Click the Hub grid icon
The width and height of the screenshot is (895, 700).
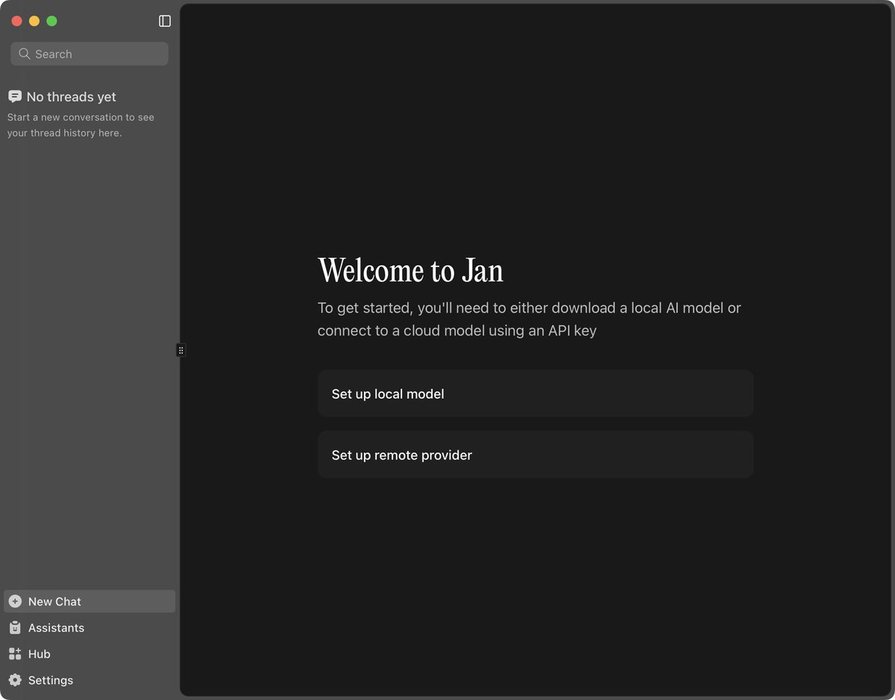click(15, 654)
